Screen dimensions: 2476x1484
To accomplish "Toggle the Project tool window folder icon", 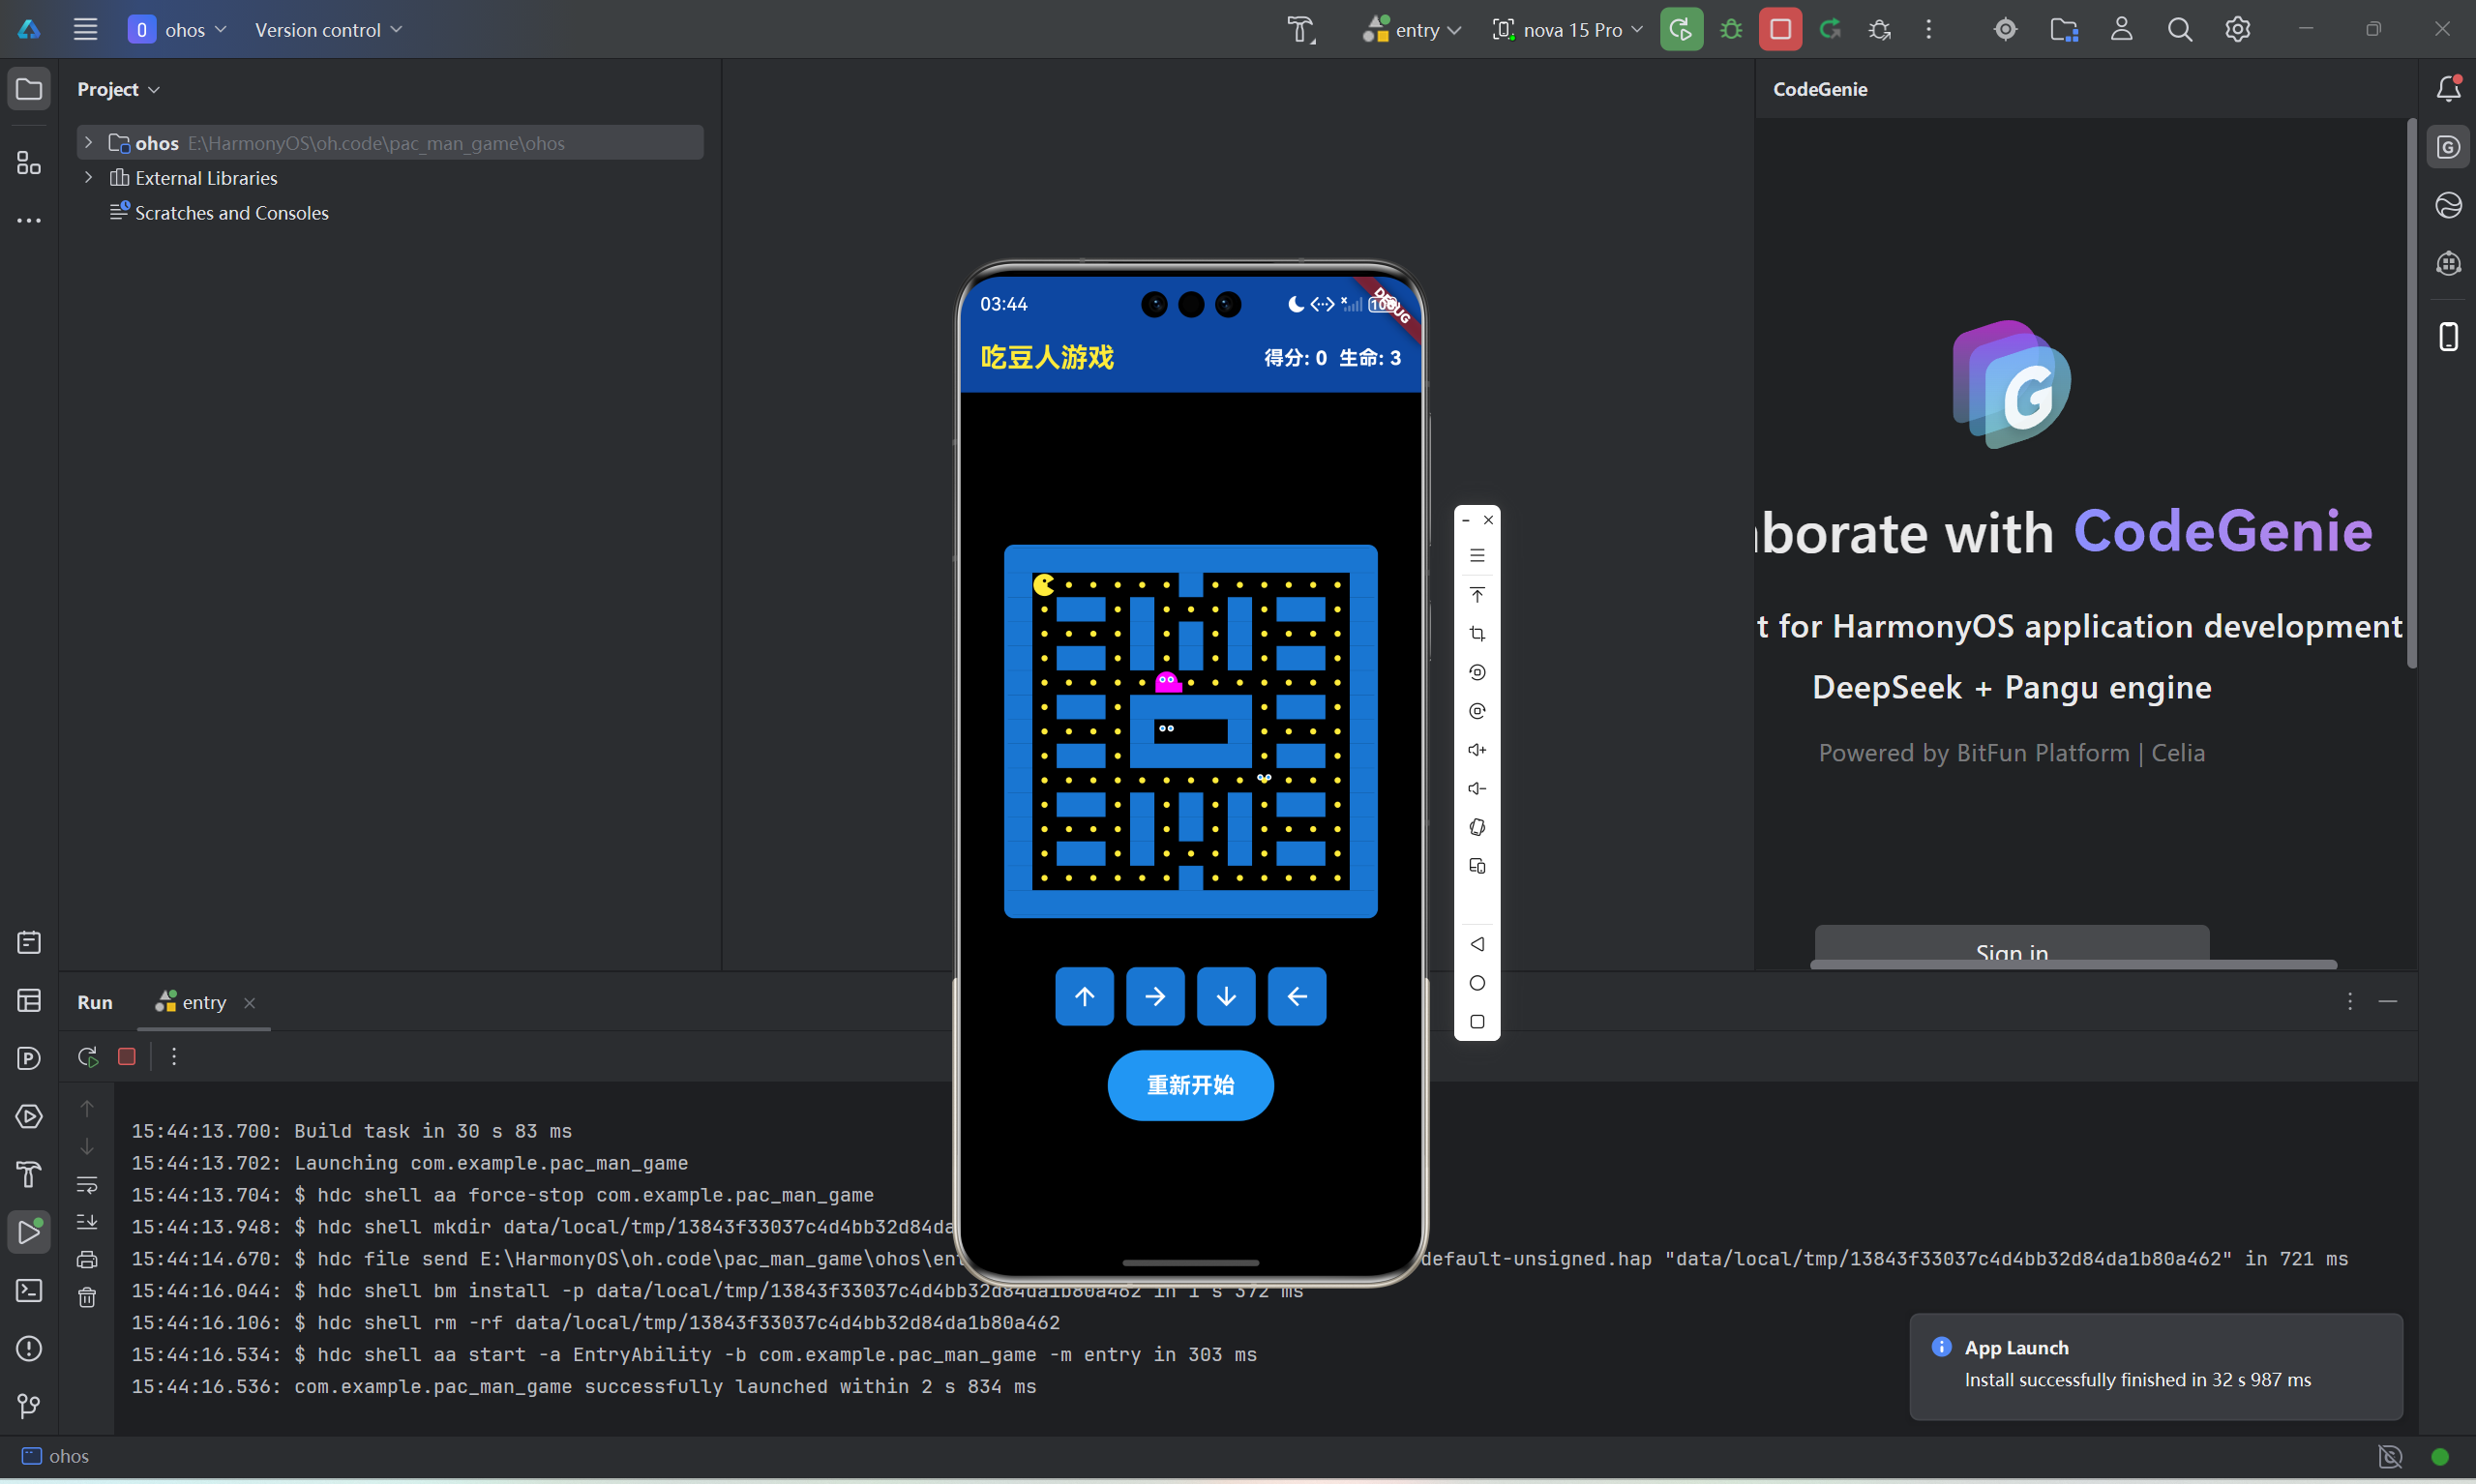I will tap(29, 89).
